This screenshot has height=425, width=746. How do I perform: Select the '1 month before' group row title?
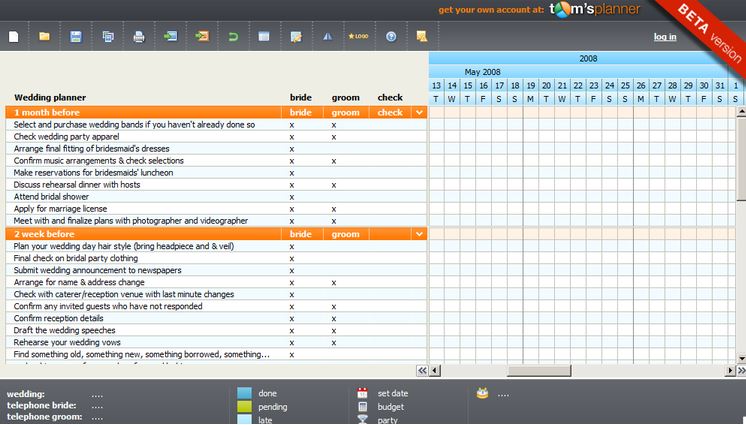point(47,112)
